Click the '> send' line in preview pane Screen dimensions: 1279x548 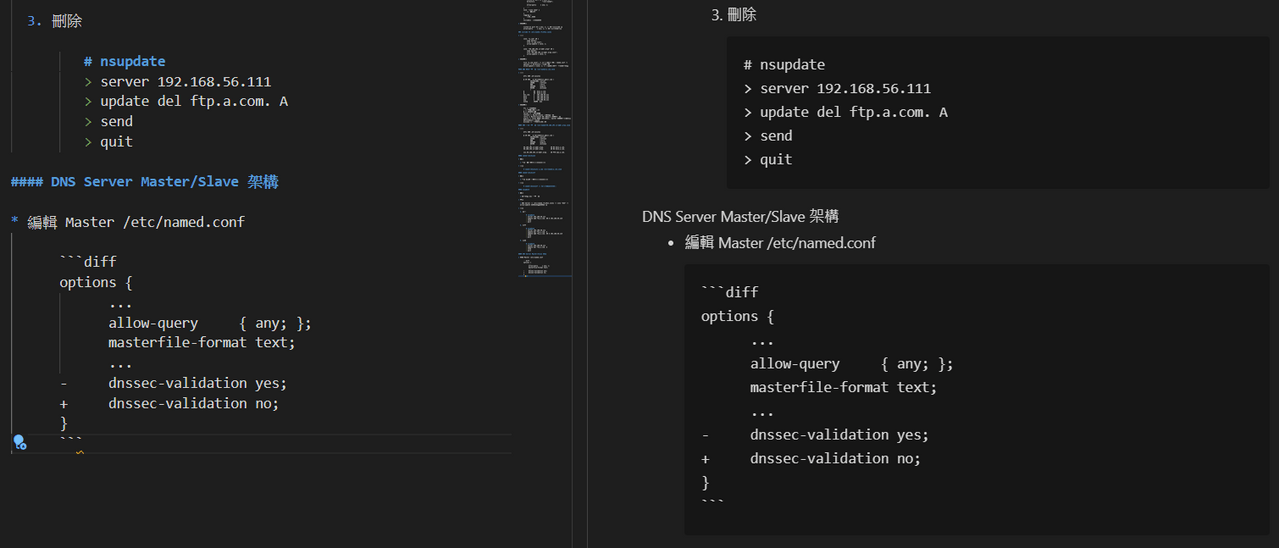tap(768, 136)
